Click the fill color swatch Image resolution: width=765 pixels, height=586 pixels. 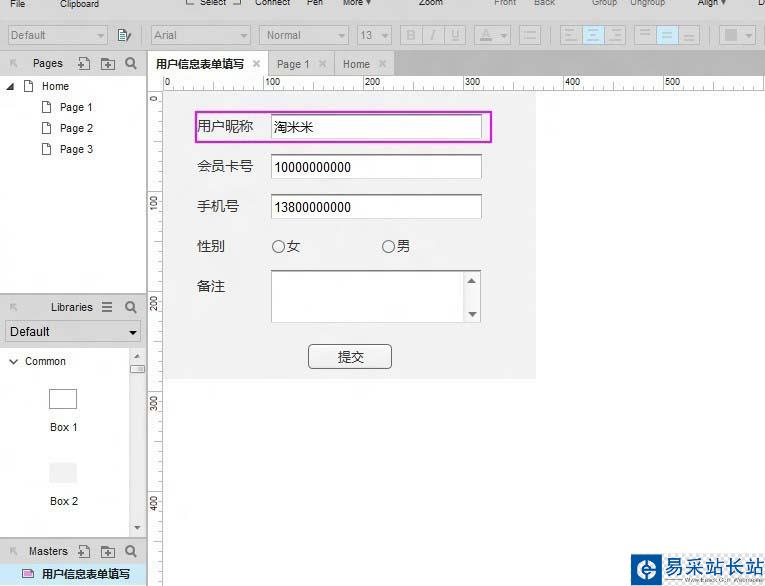pyautogui.click(x=731, y=35)
